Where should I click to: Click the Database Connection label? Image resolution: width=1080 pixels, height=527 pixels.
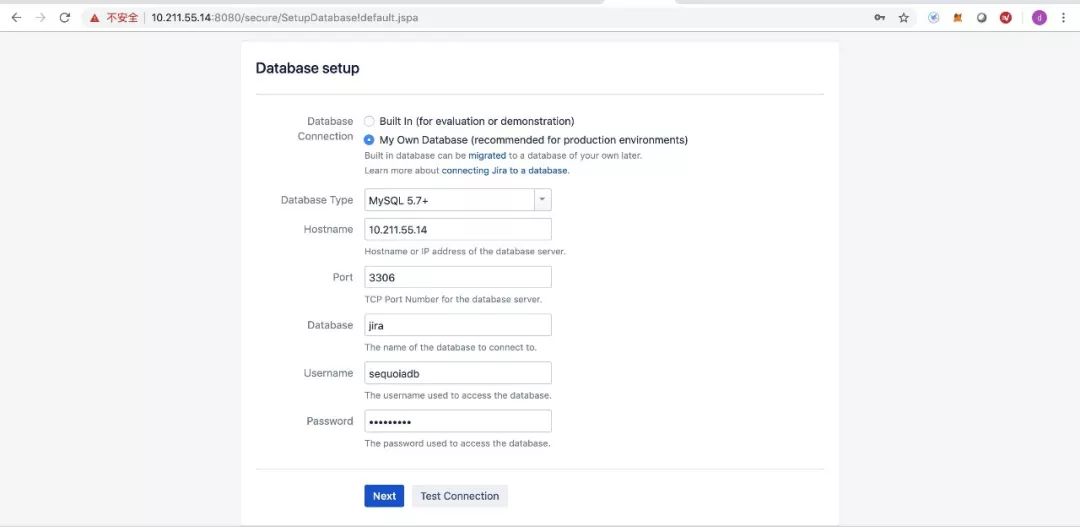coord(326,129)
